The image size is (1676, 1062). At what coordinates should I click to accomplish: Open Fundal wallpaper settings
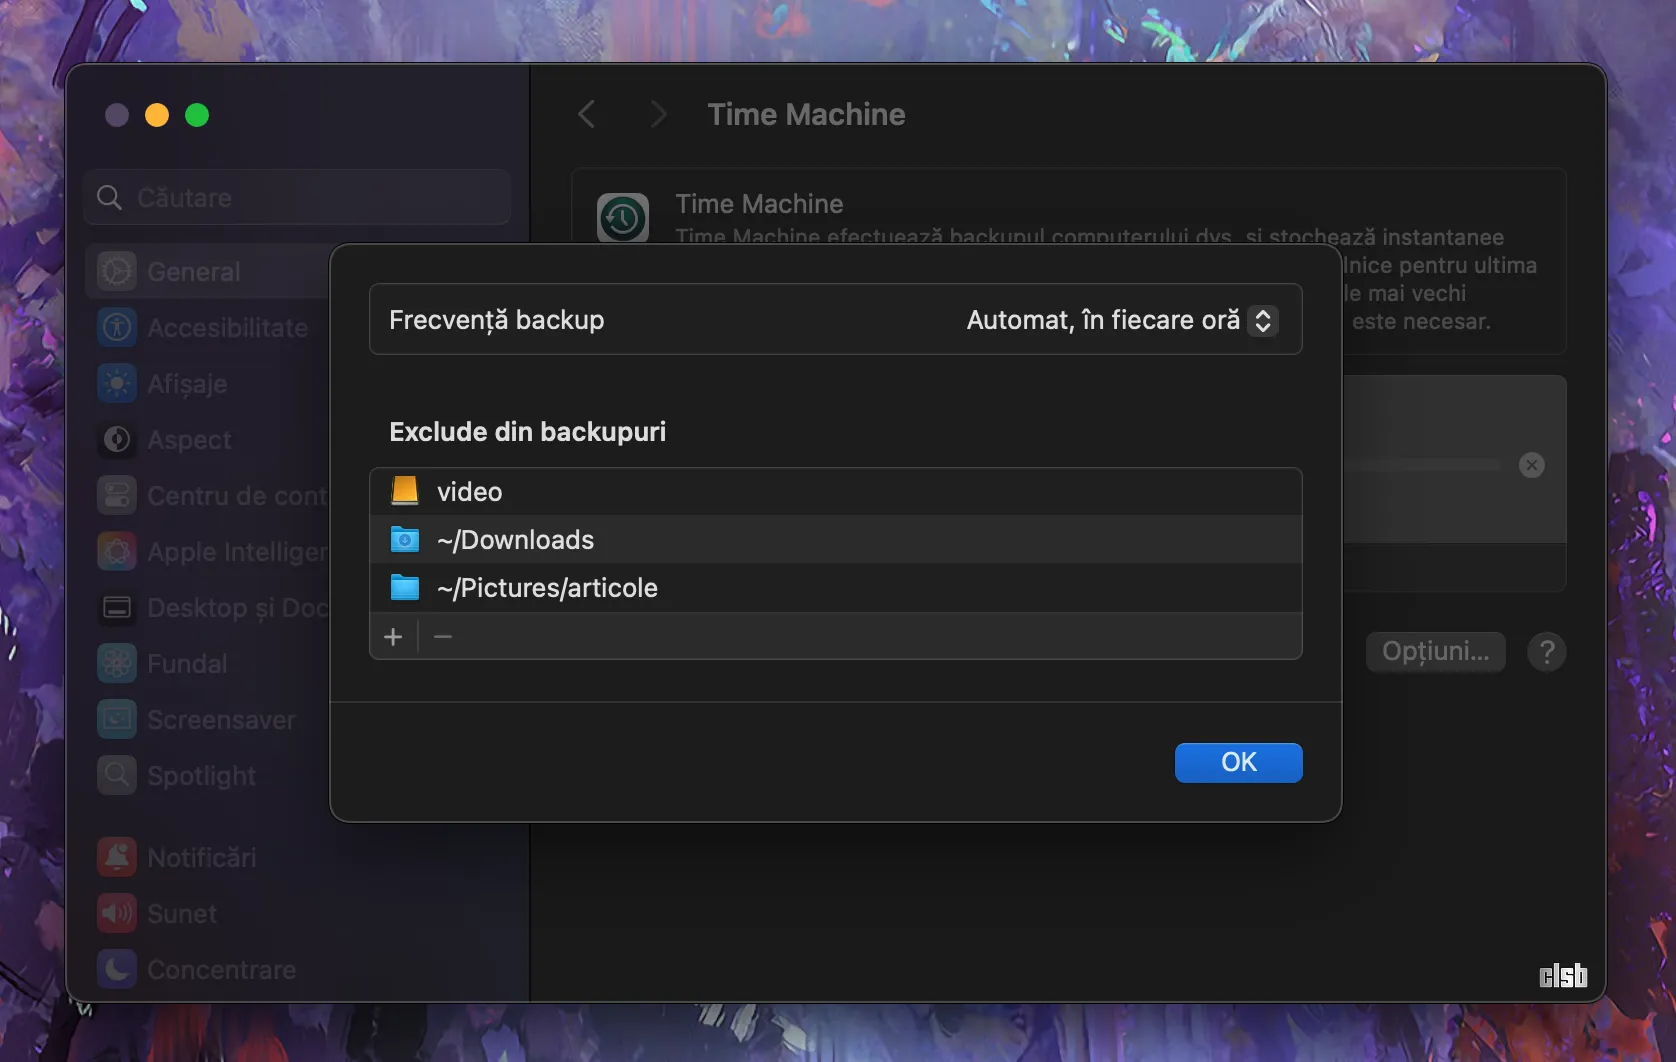click(x=208, y=663)
